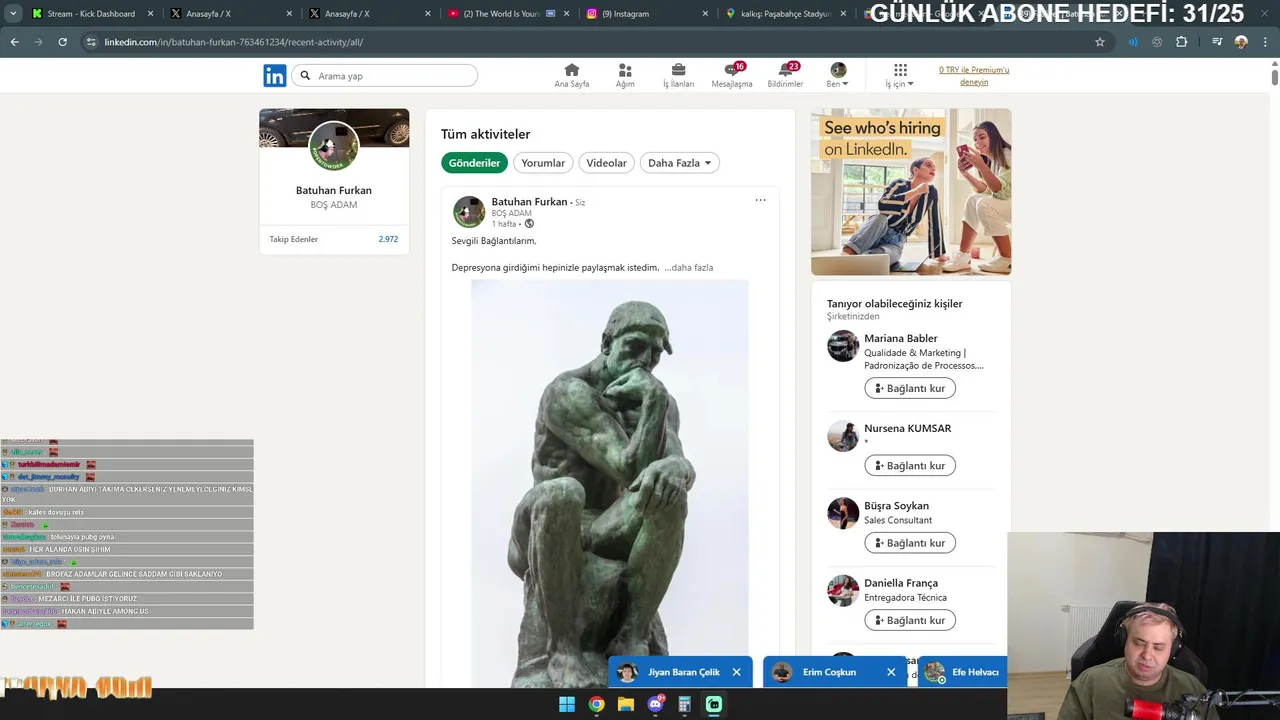Close the Stream - Kick Dashboard tab
1280x720 pixels.
(151, 14)
